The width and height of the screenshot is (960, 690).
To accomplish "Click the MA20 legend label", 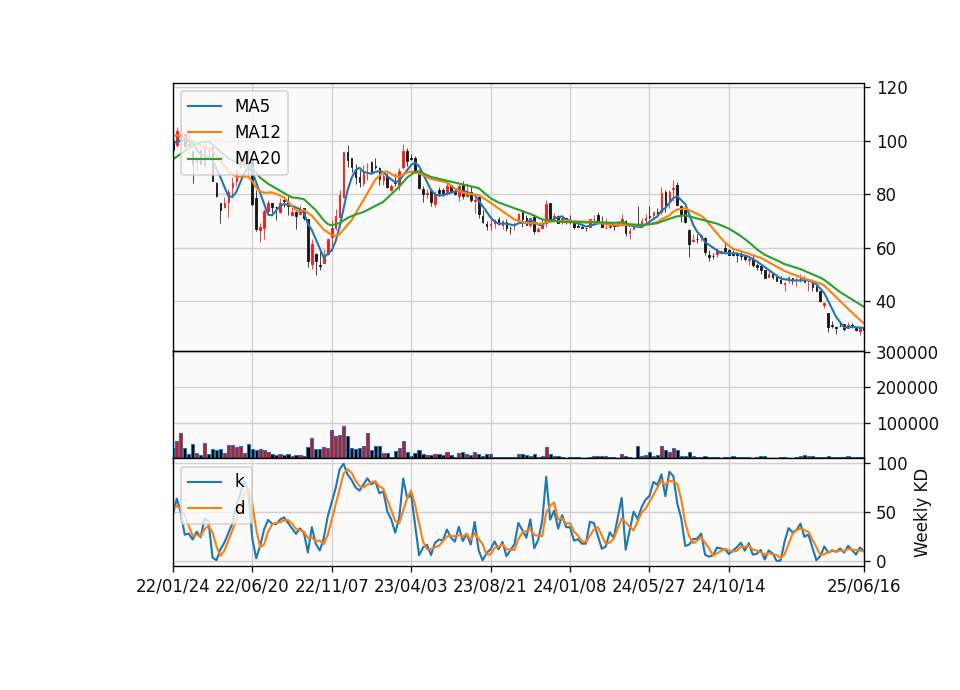I will (x=257, y=158).
